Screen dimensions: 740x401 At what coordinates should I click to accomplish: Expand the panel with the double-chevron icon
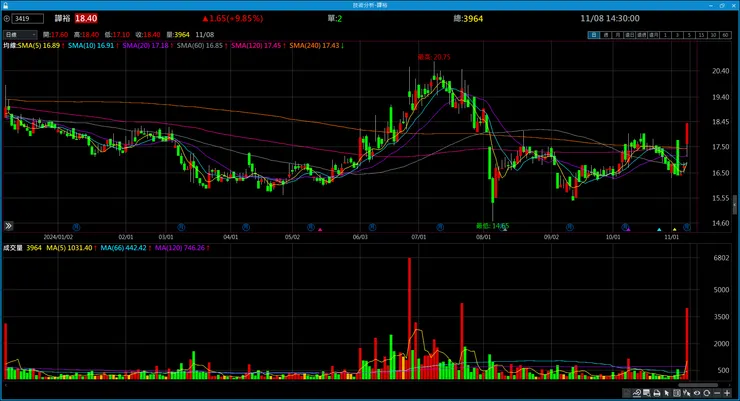[8, 226]
